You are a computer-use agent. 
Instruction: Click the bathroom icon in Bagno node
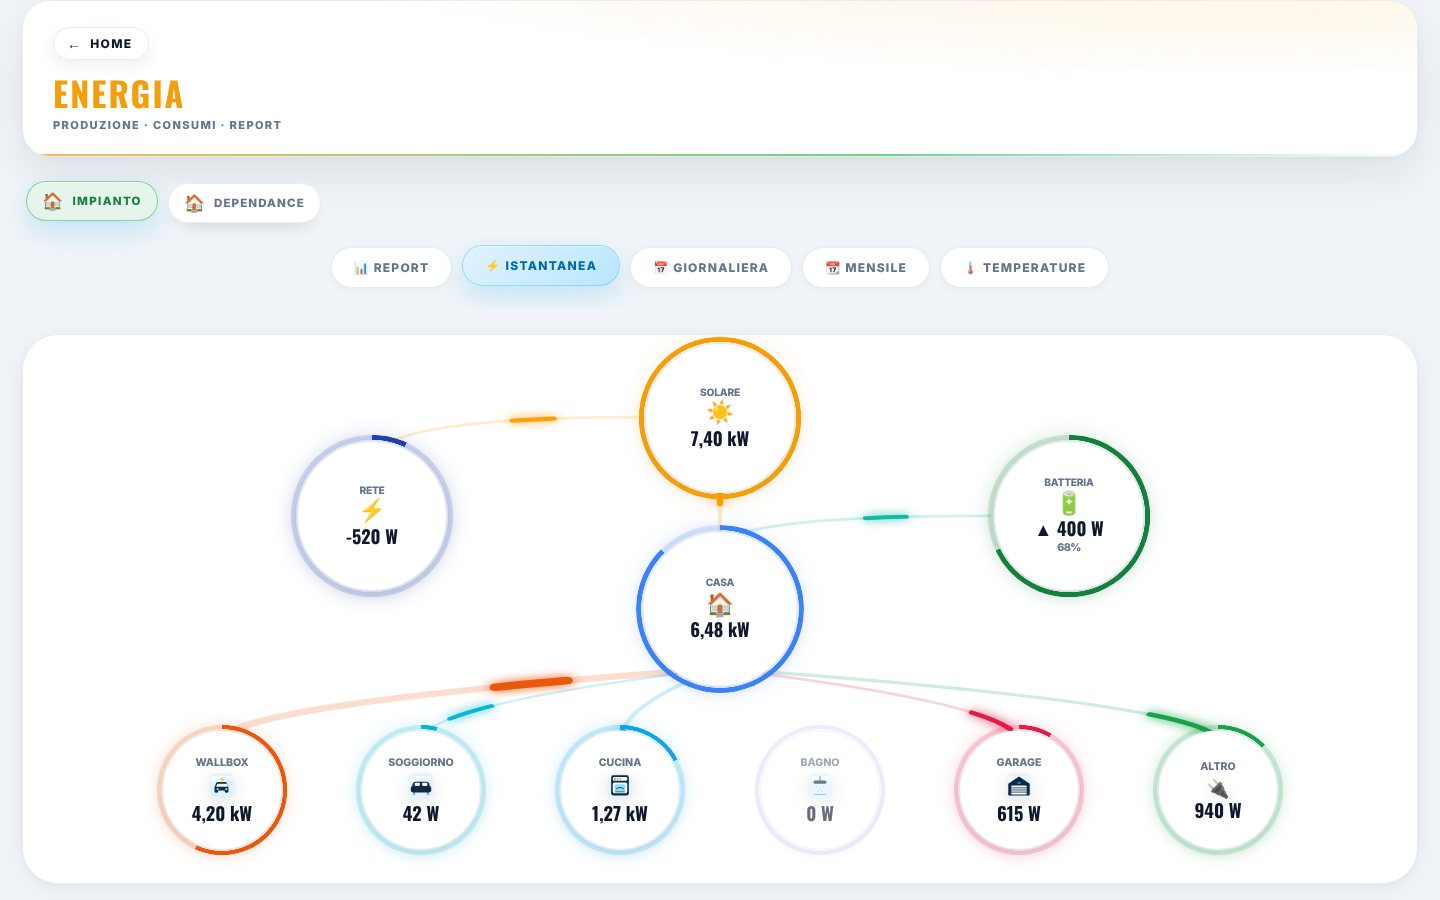(x=820, y=786)
